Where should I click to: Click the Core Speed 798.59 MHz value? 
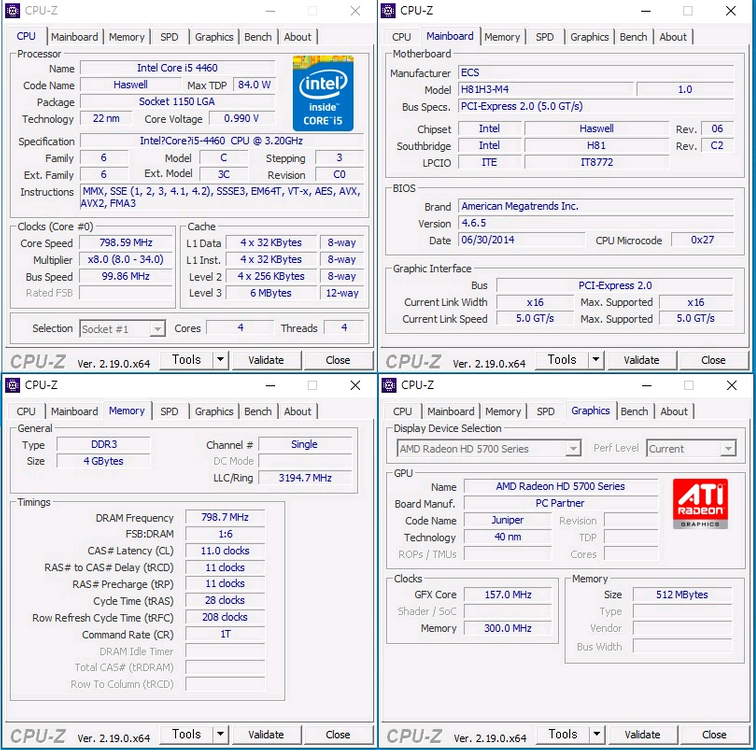click(126, 242)
